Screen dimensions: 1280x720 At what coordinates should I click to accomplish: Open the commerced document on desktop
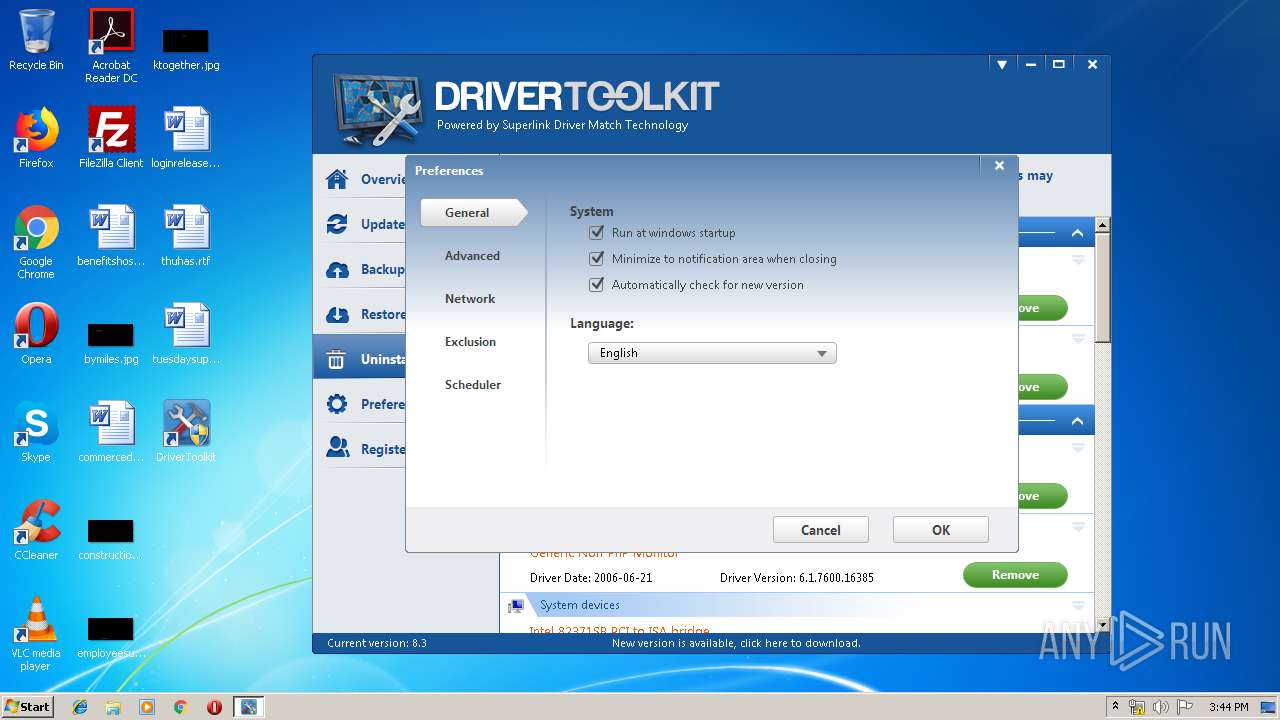click(111, 432)
